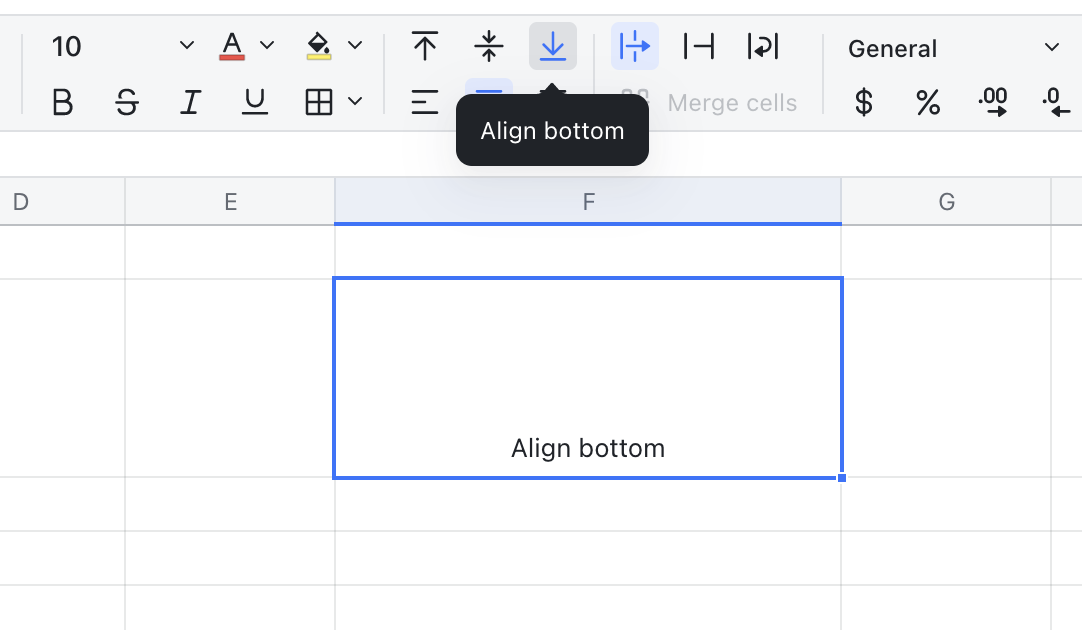Click the Merge cells button
This screenshot has height=630, width=1082.
click(731, 102)
